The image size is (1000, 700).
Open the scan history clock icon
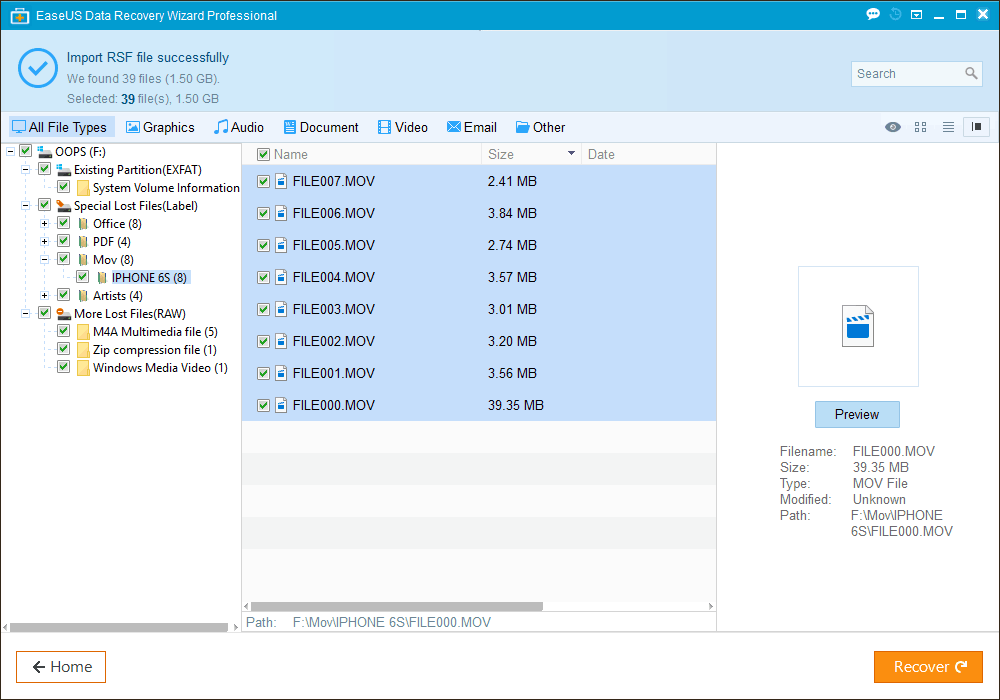pyautogui.click(x=895, y=14)
